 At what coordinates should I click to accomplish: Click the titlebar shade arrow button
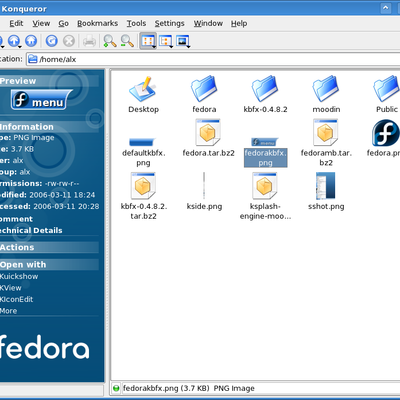[x=386, y=8]
